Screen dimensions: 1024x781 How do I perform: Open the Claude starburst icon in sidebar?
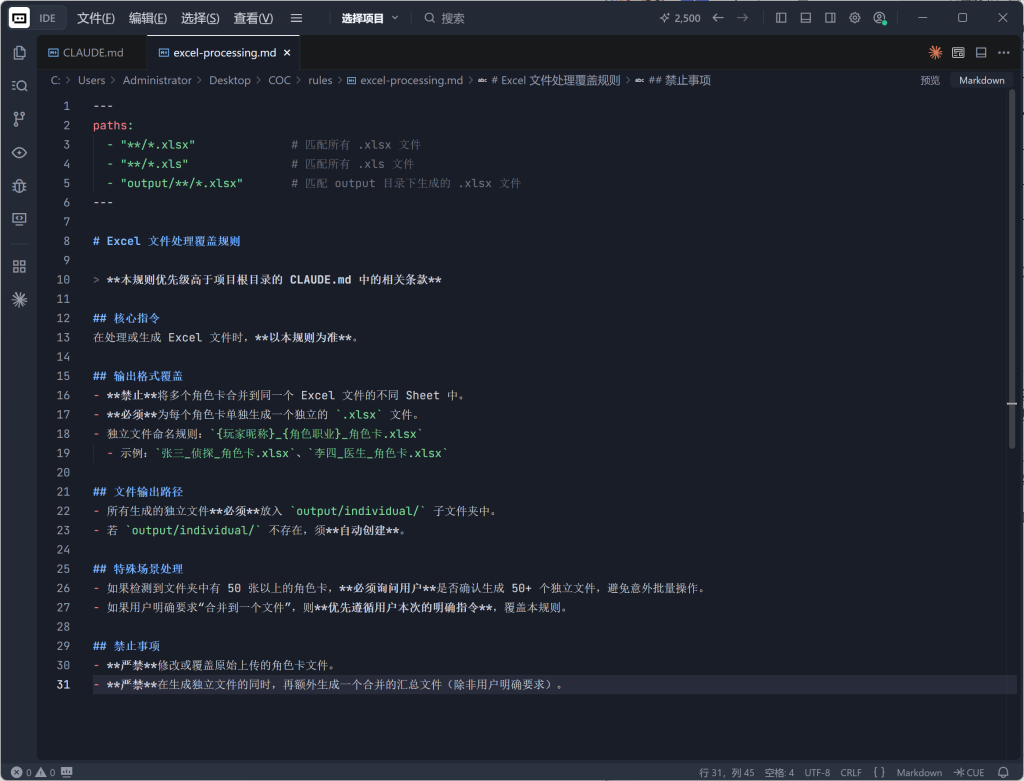click(x=20, y=300)
